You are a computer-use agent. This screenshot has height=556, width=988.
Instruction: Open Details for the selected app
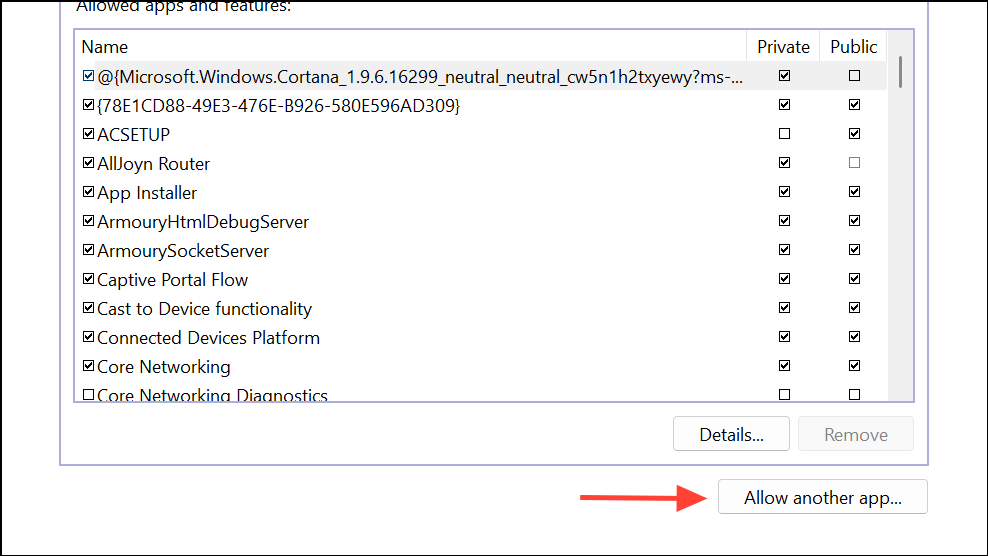click(x=731, y=435)
